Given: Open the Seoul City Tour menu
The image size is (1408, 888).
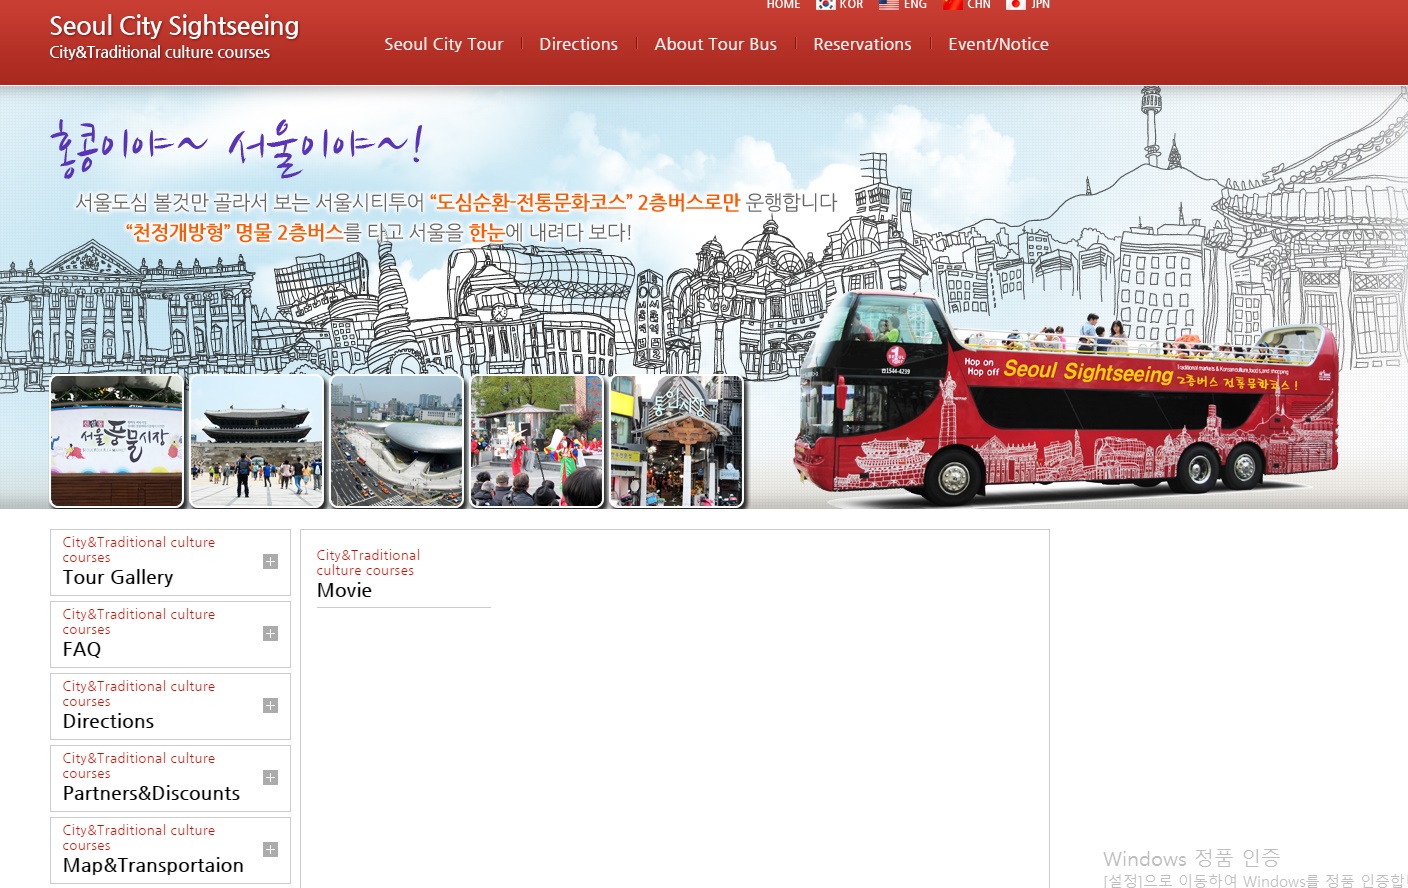Looking at the screenshot, I should coord(444,44).
